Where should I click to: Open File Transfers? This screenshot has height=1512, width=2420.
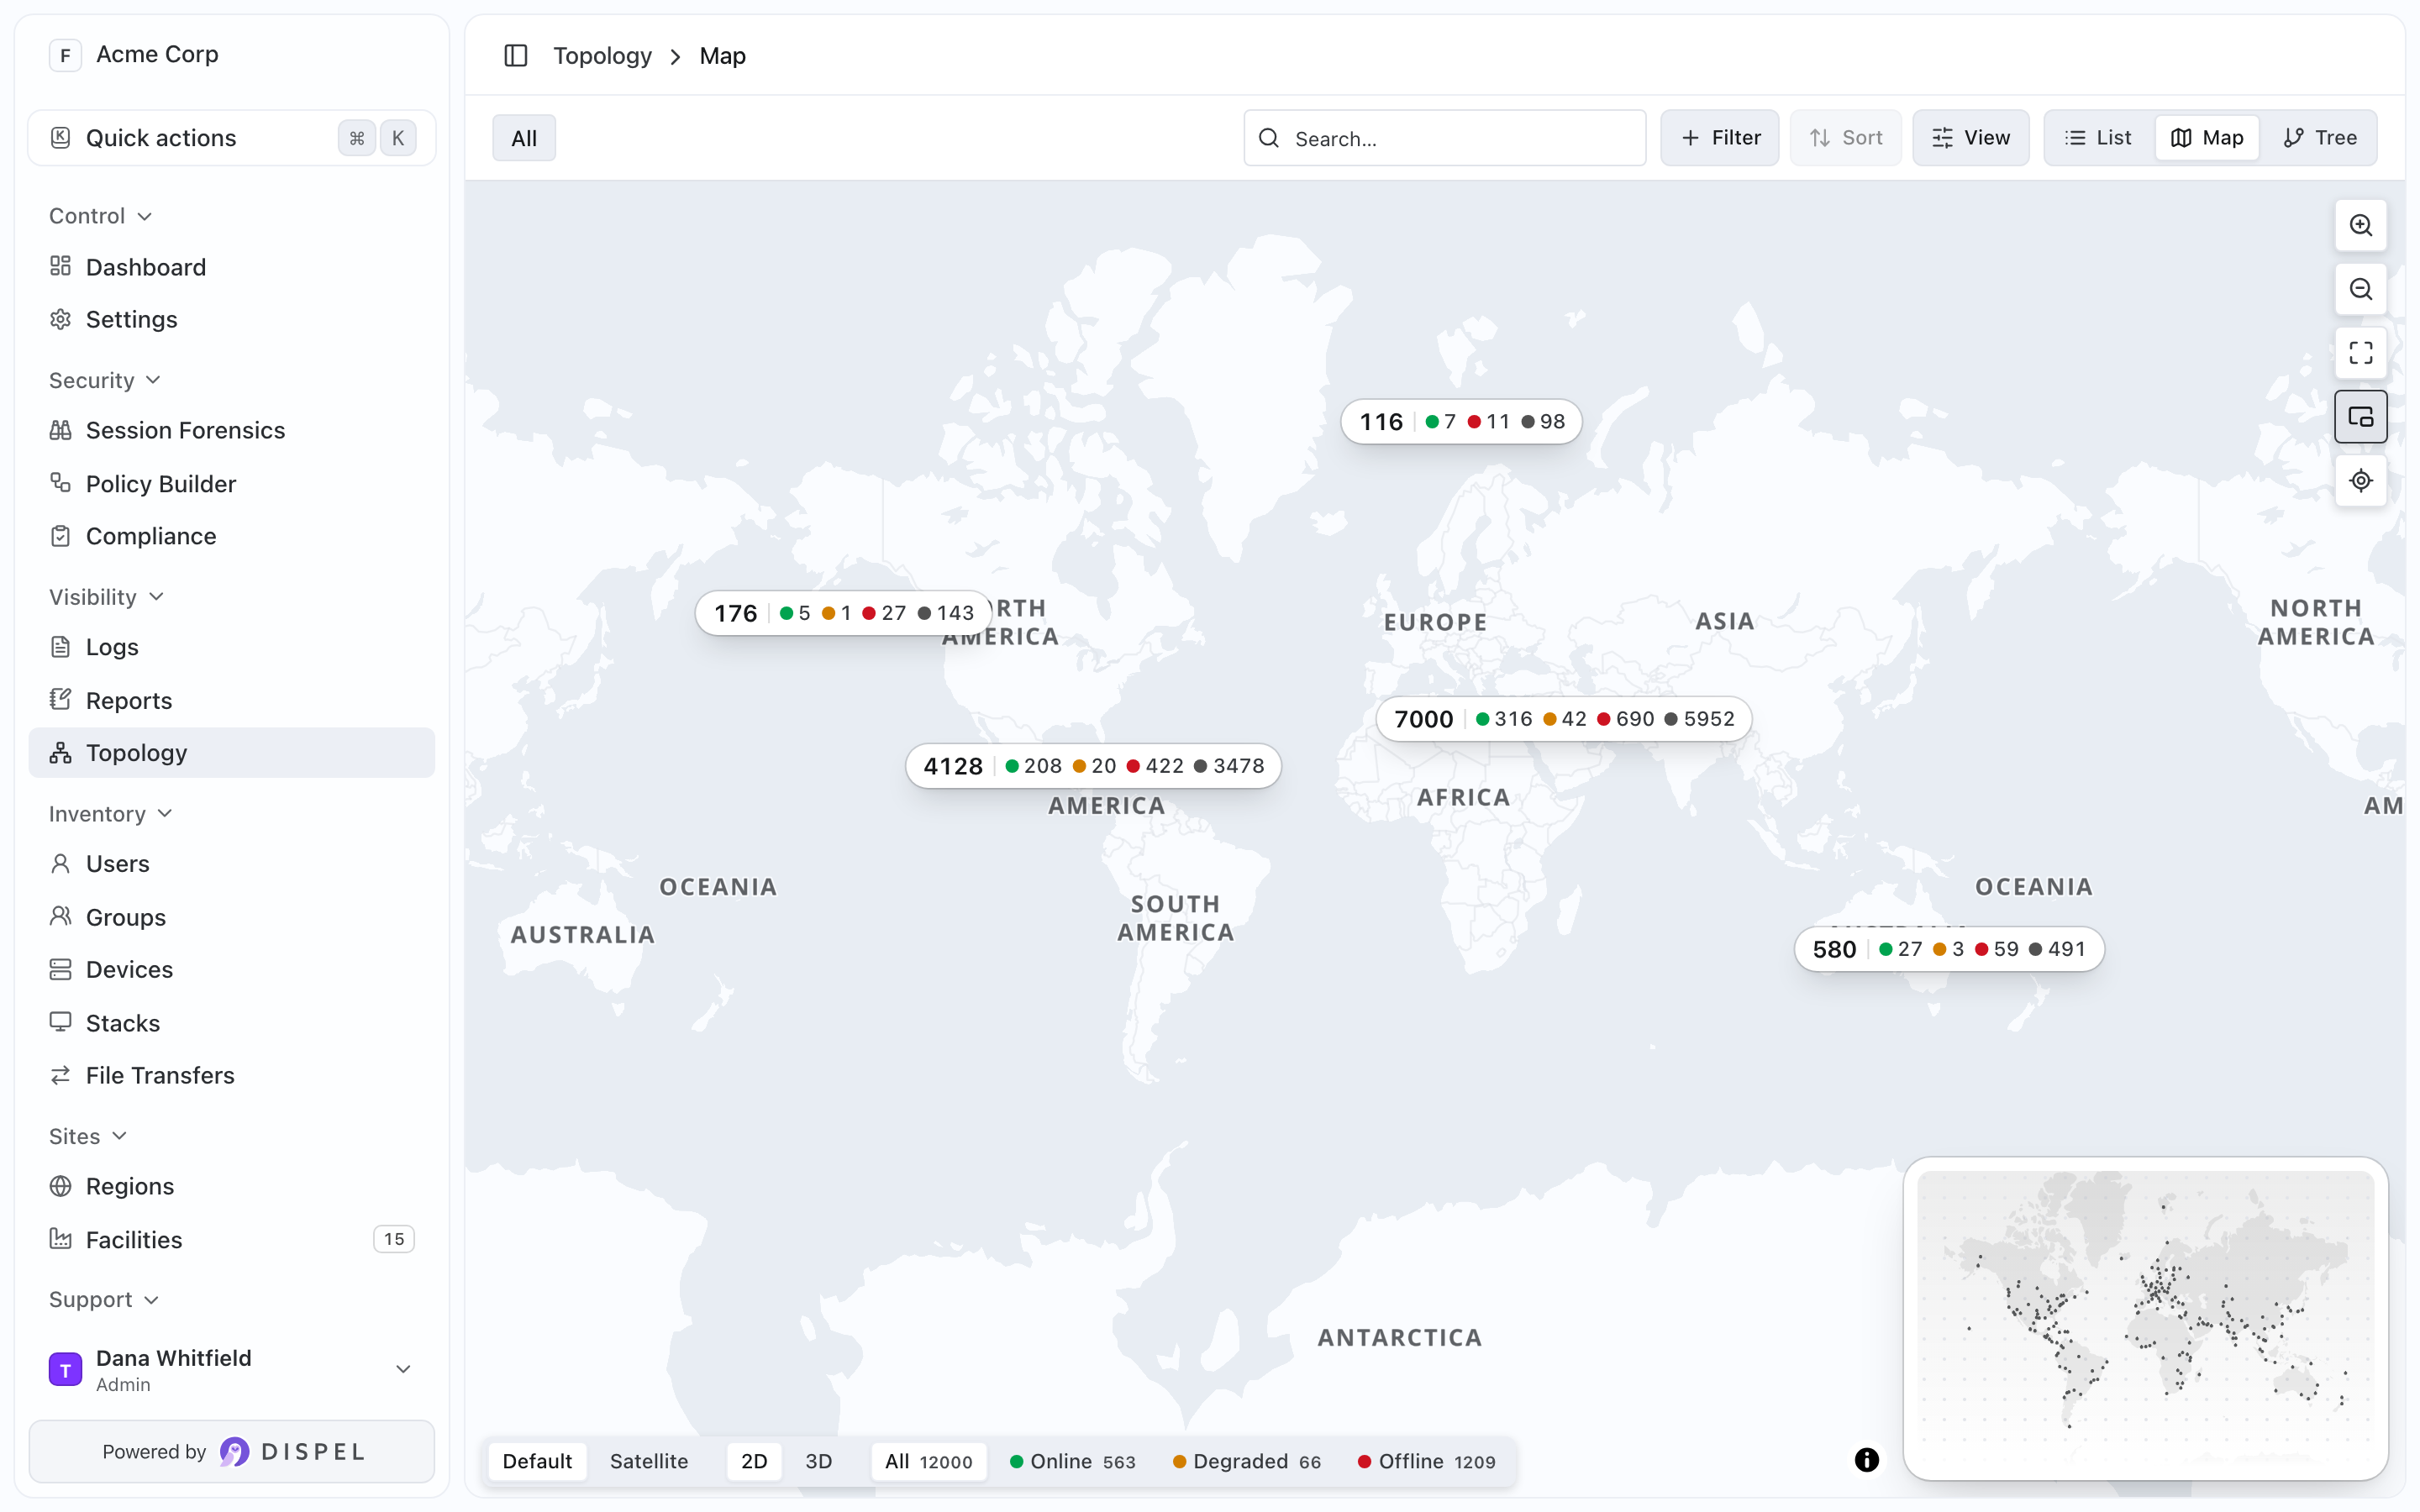(x=232, y=1075)
